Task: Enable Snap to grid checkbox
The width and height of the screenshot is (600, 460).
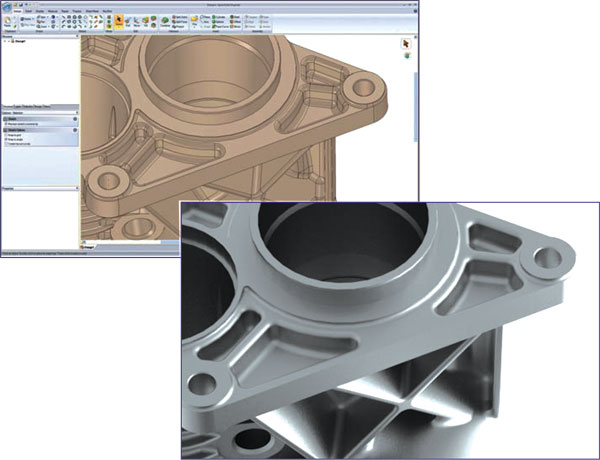Action: click(6, 135)
